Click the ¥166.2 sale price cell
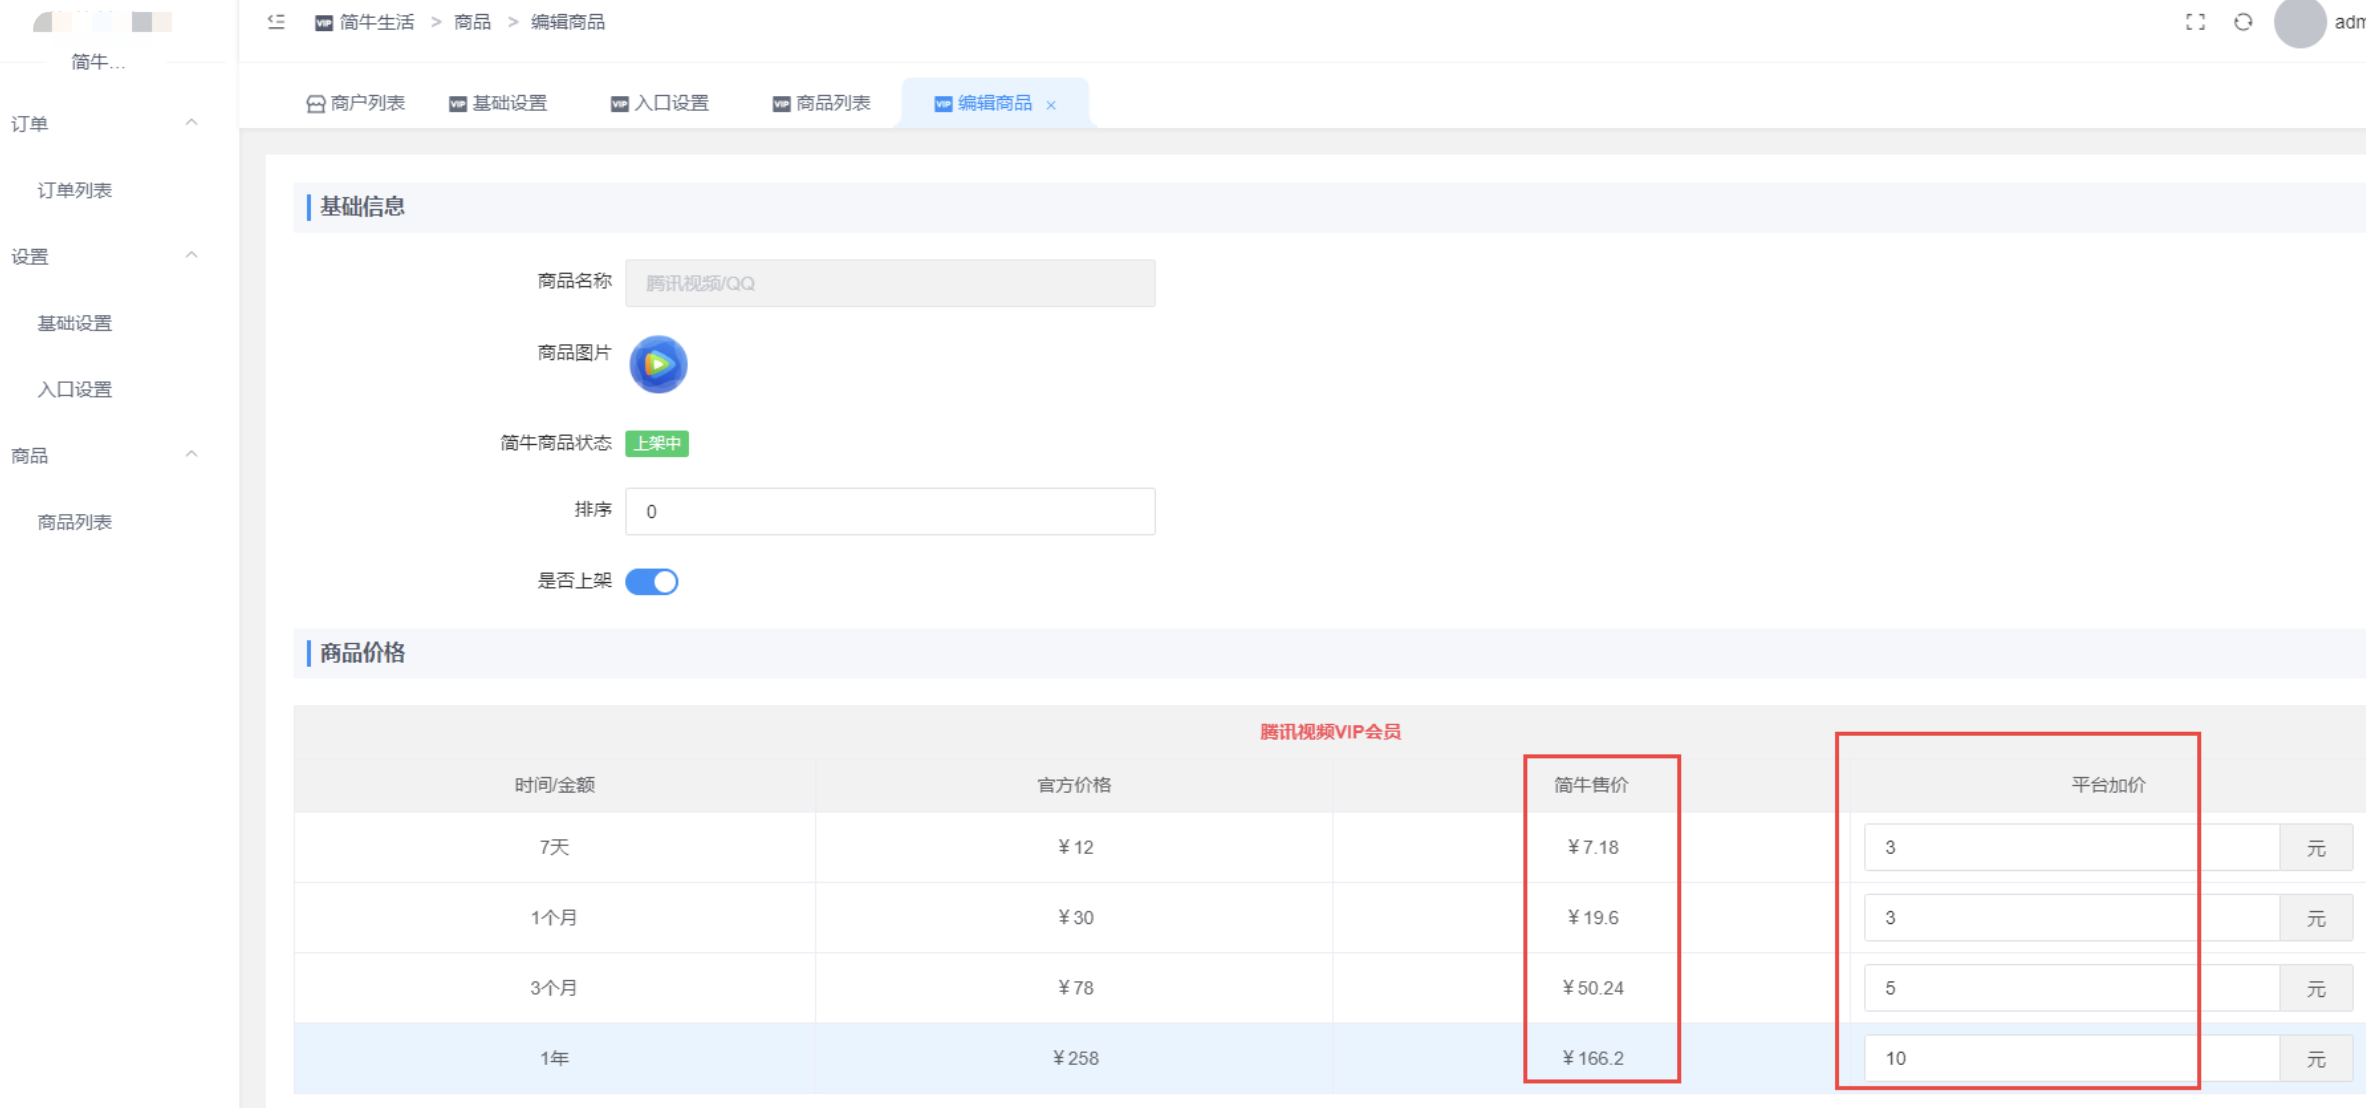 pos(1593,1058)
